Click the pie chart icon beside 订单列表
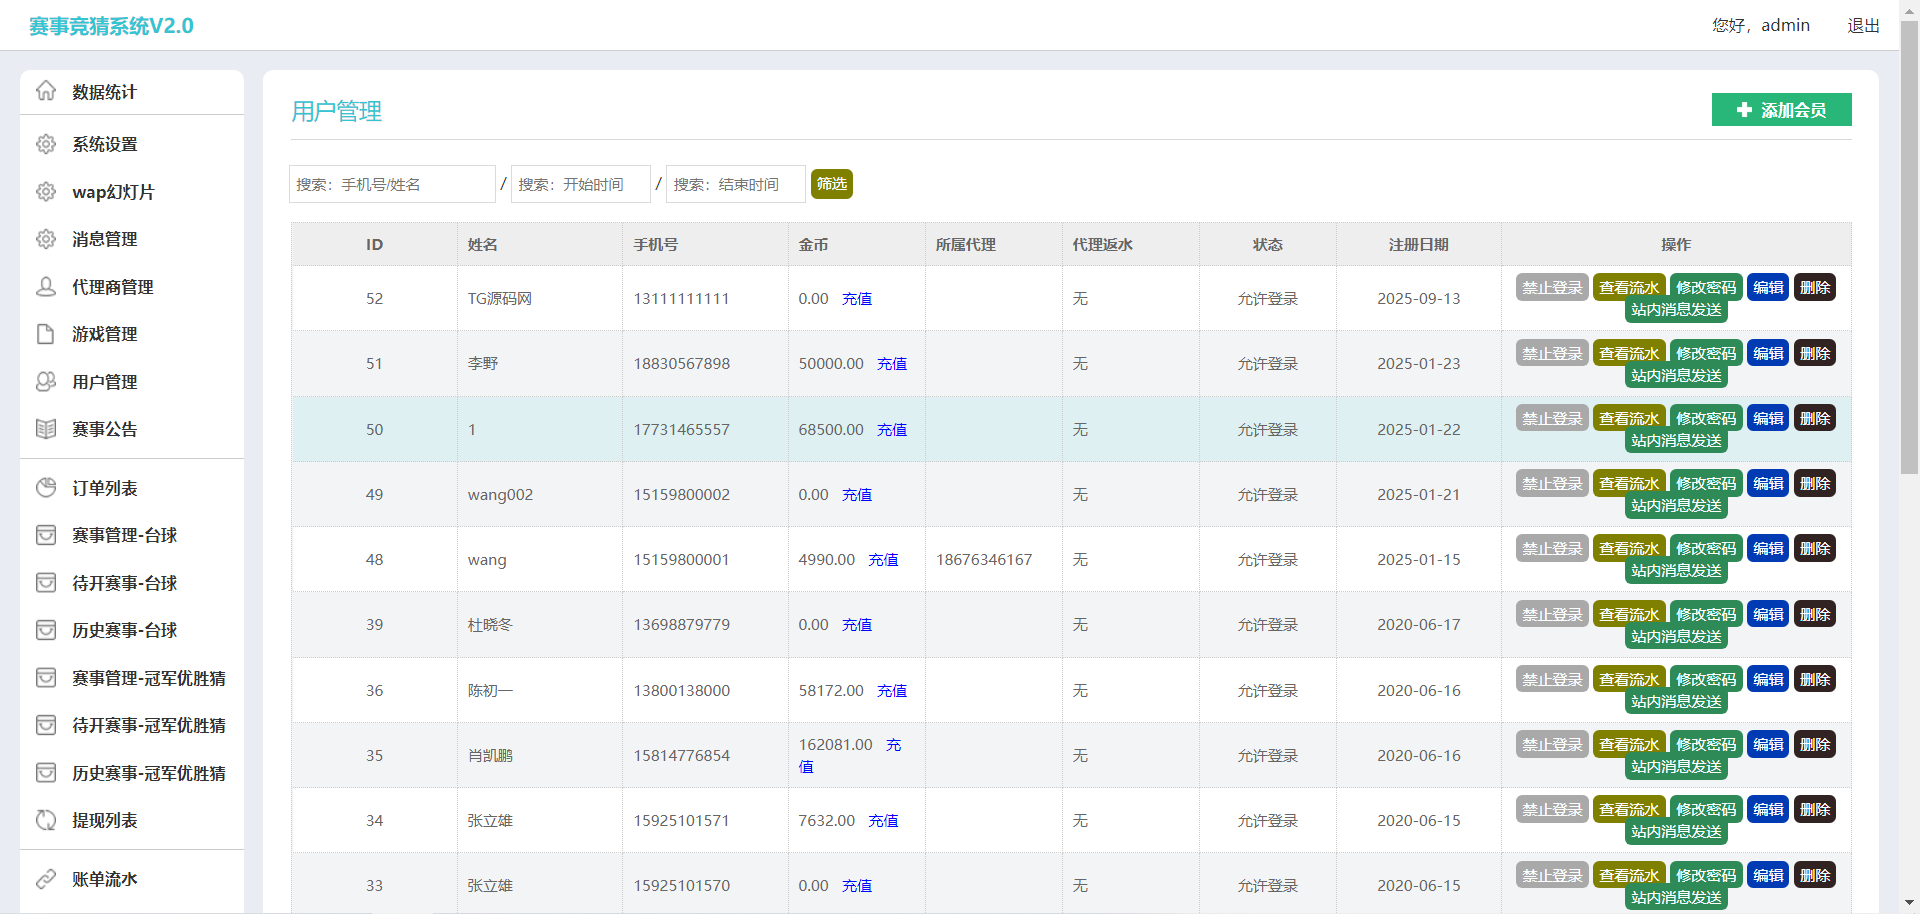 (x=46, y=488)
